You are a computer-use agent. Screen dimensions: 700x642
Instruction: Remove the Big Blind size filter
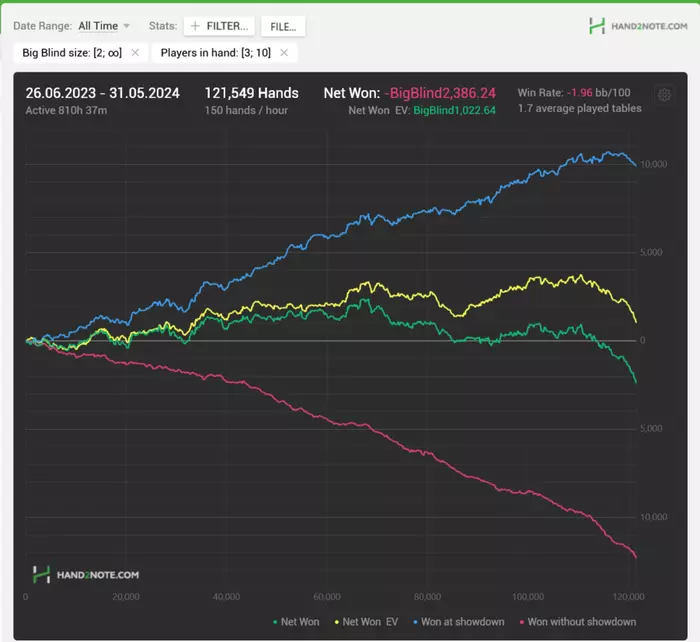coord(135,52)
